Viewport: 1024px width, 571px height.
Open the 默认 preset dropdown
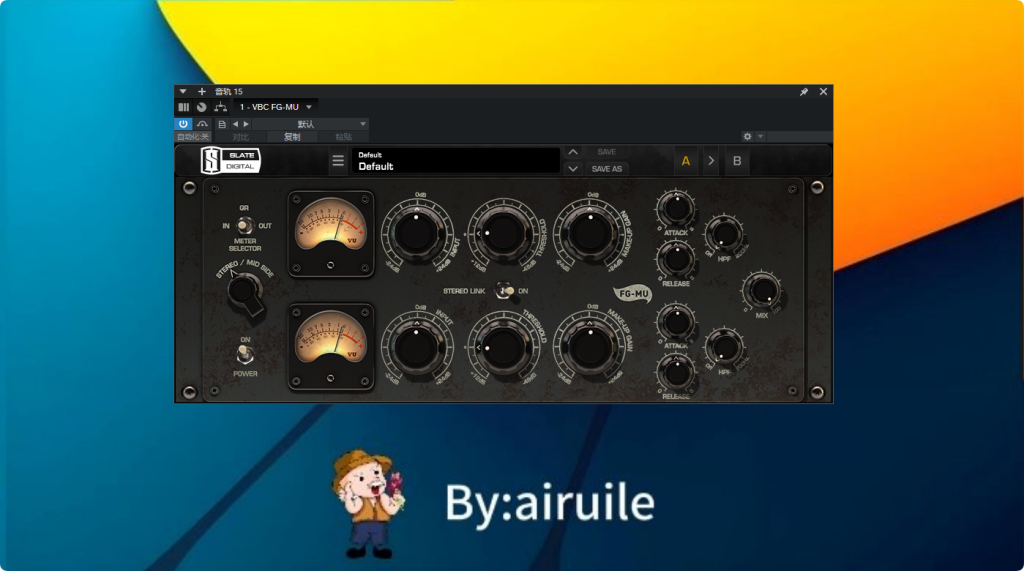(310, 124)
